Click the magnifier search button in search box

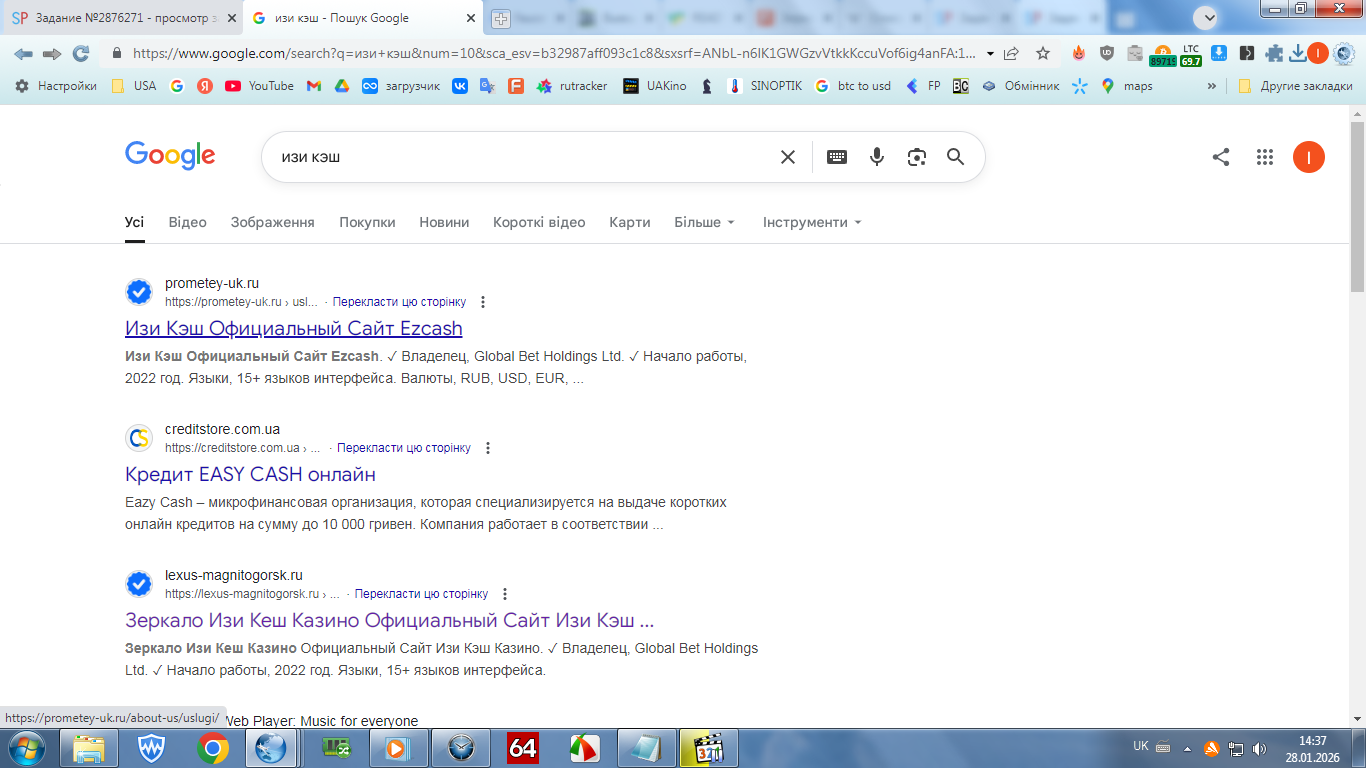[955, 157]
